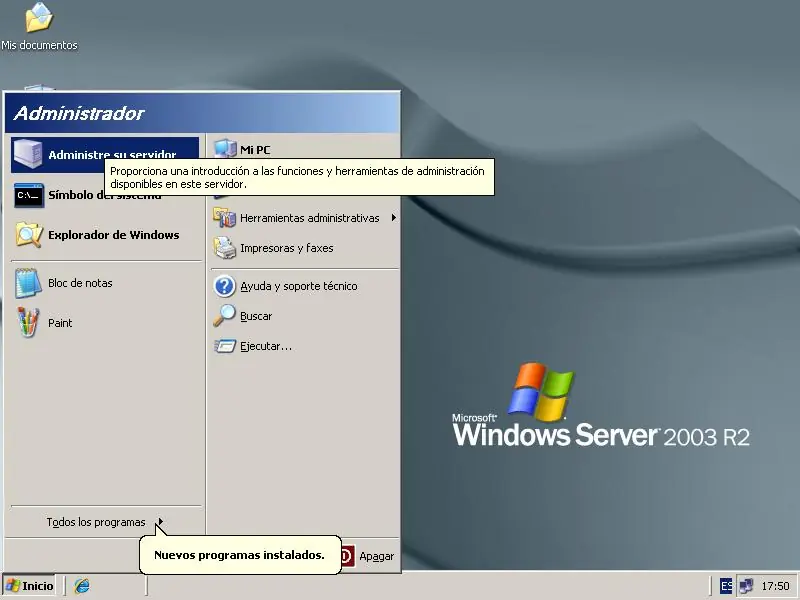Launch Paint from the Start menu
The width and height of the screenshot is (800, 600).
(105, 322)
